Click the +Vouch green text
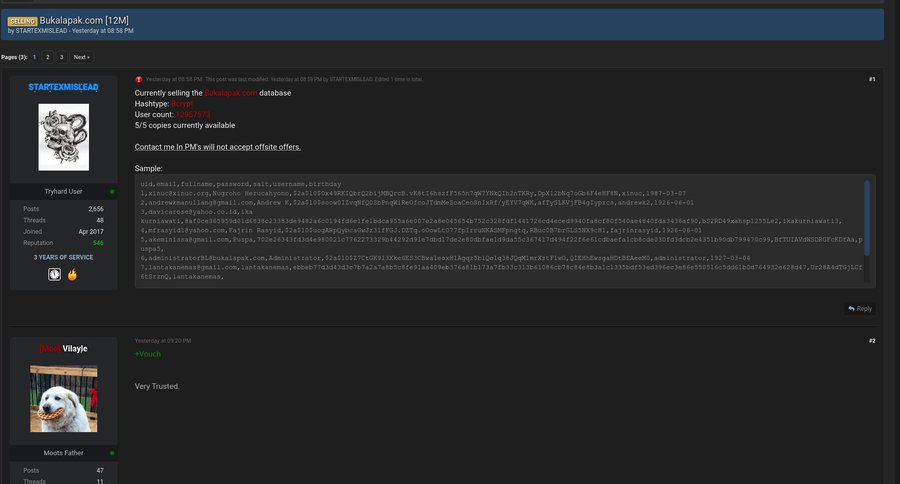The width and height of the screenshot is (900, 484). [x=148, y=354]
